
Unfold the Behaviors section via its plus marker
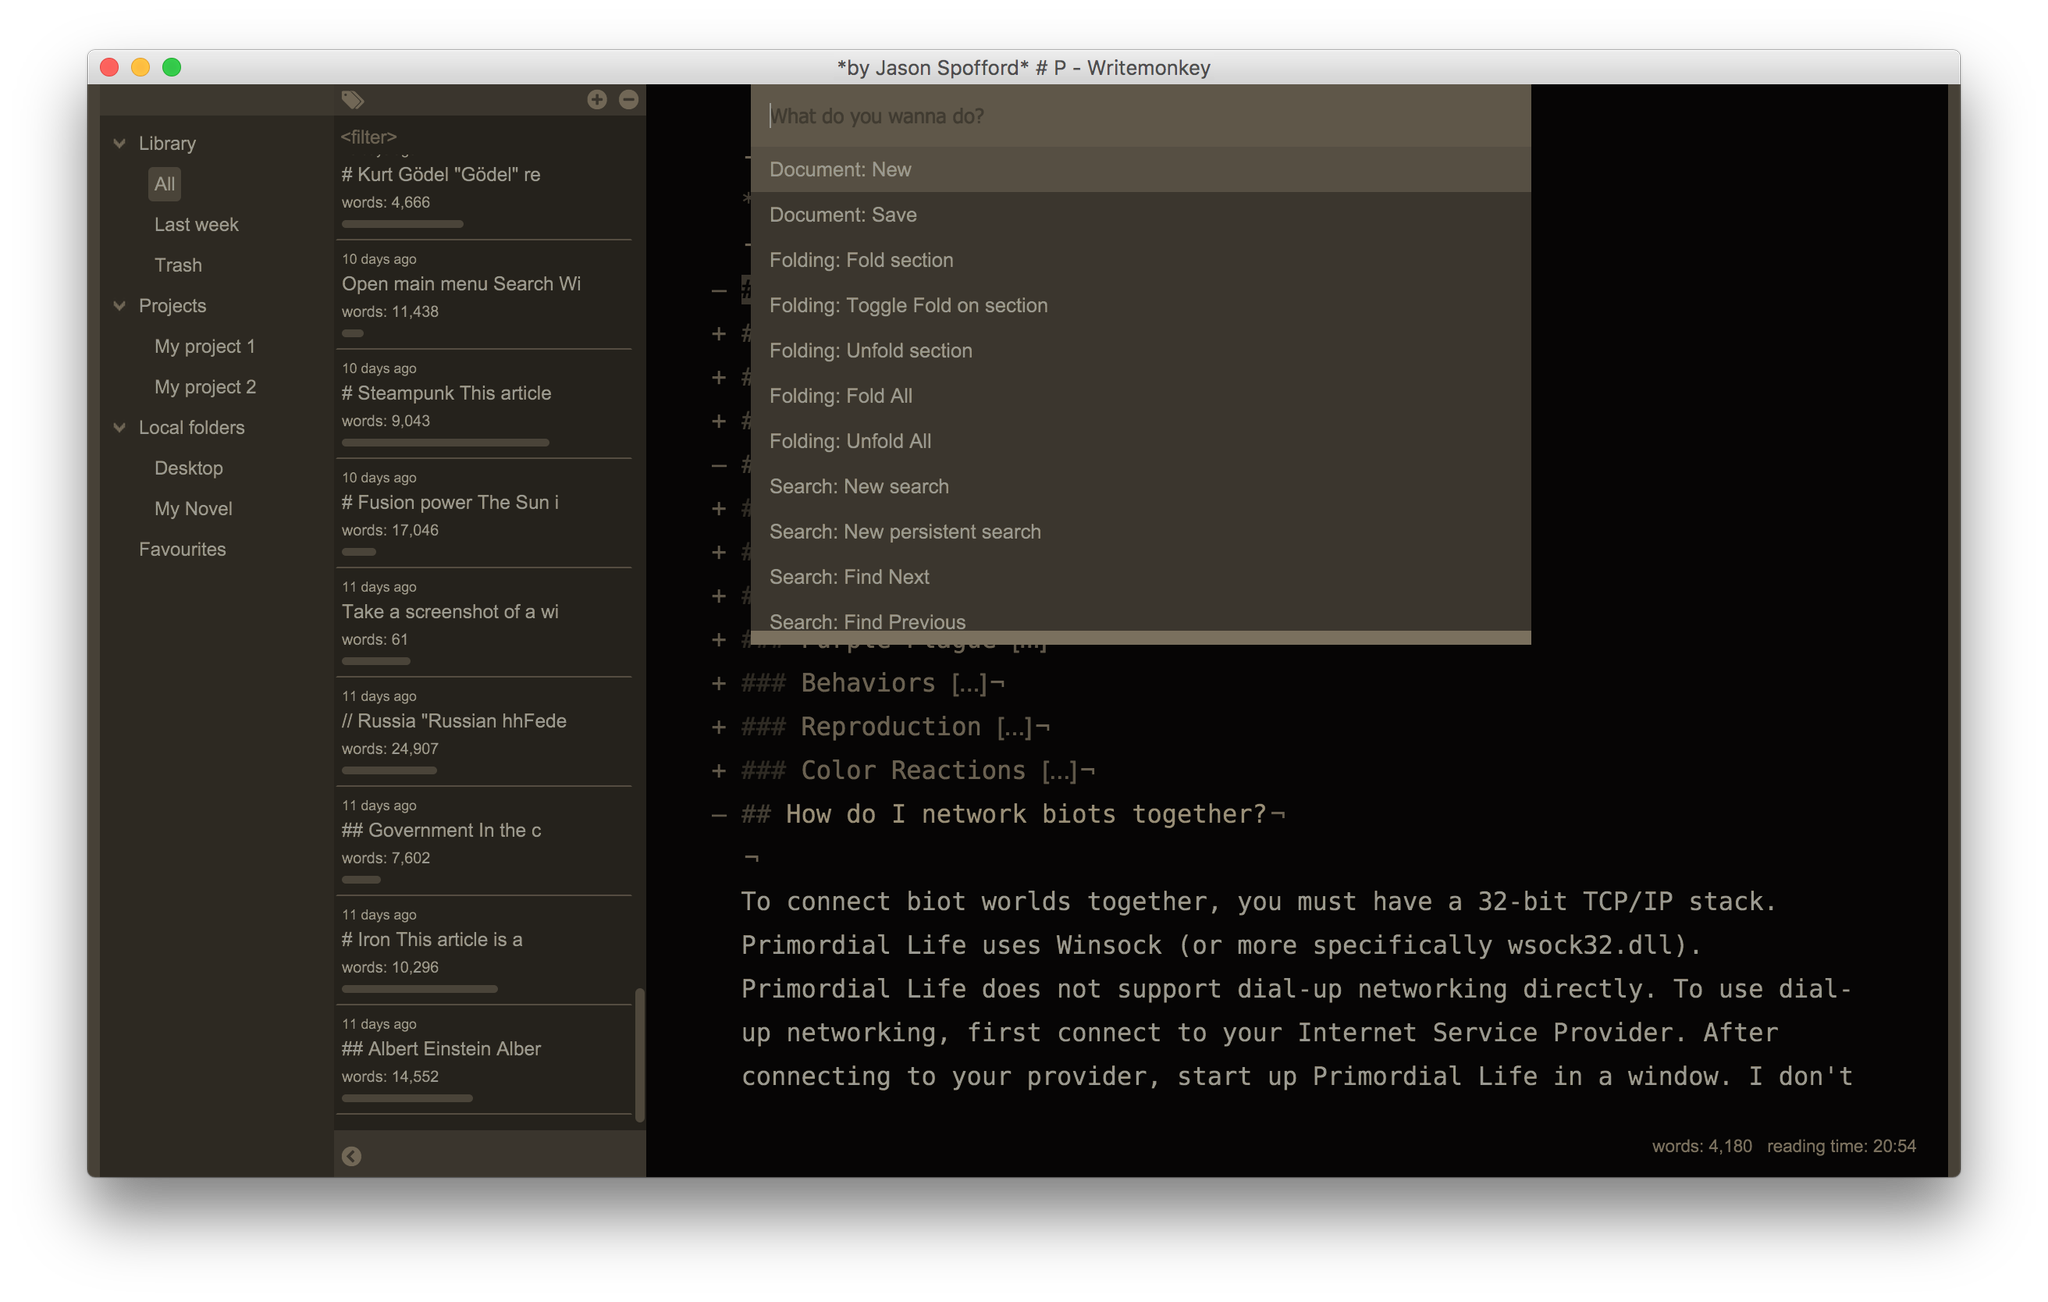click(x=718, y=683)
